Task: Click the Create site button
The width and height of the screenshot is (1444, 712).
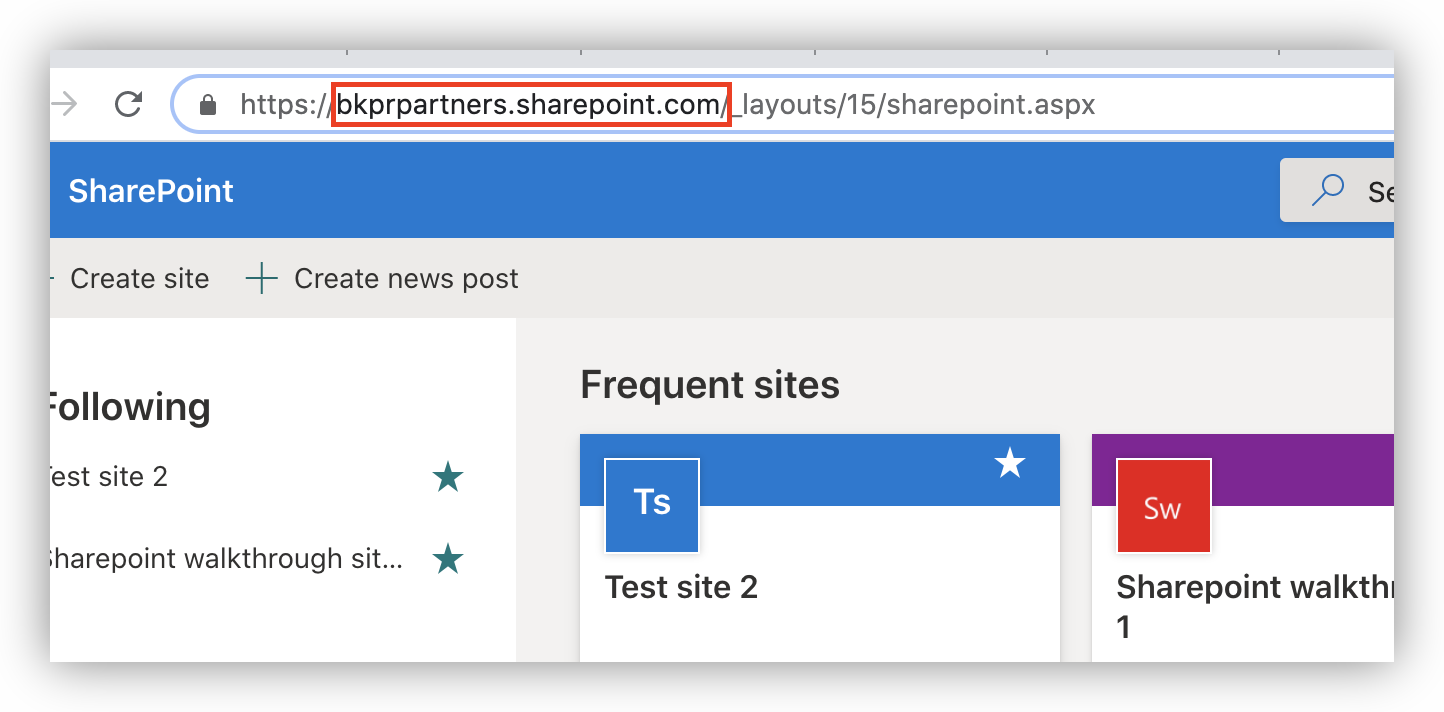Action: point(138,279)
